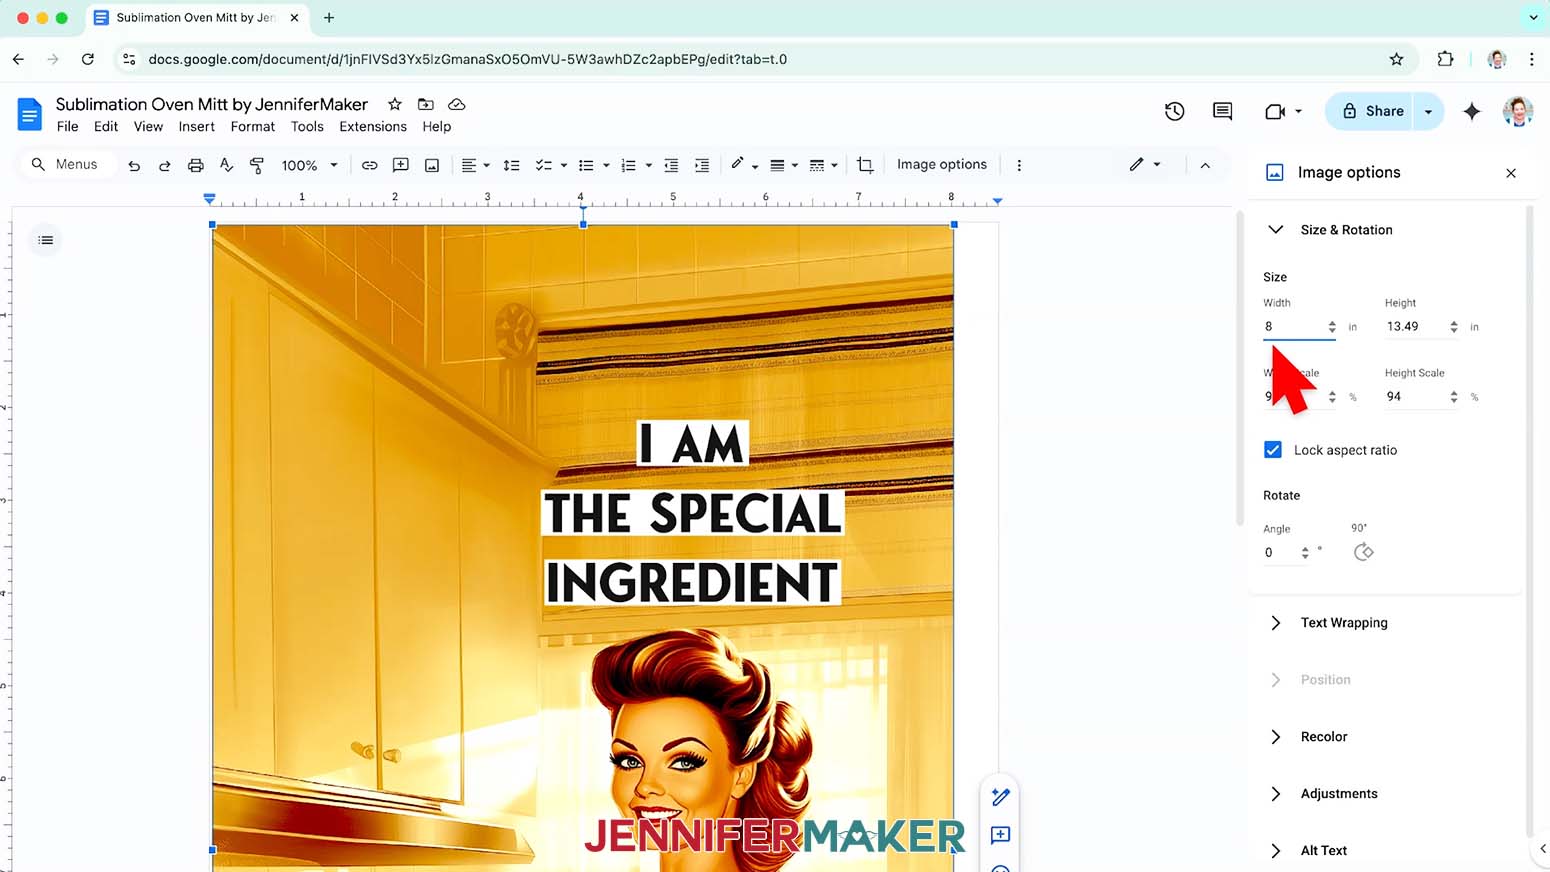
Task: Select the Crop image tool
Action: 865,165
